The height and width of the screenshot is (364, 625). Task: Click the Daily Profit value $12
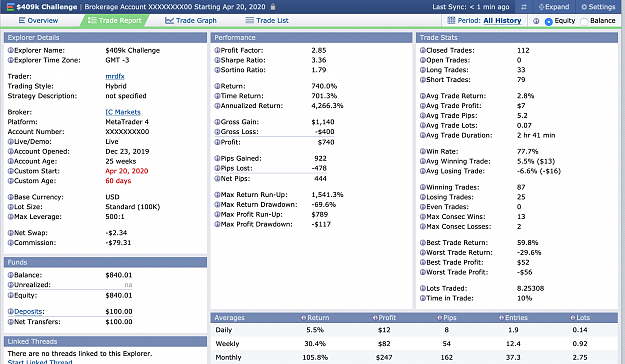384,330
